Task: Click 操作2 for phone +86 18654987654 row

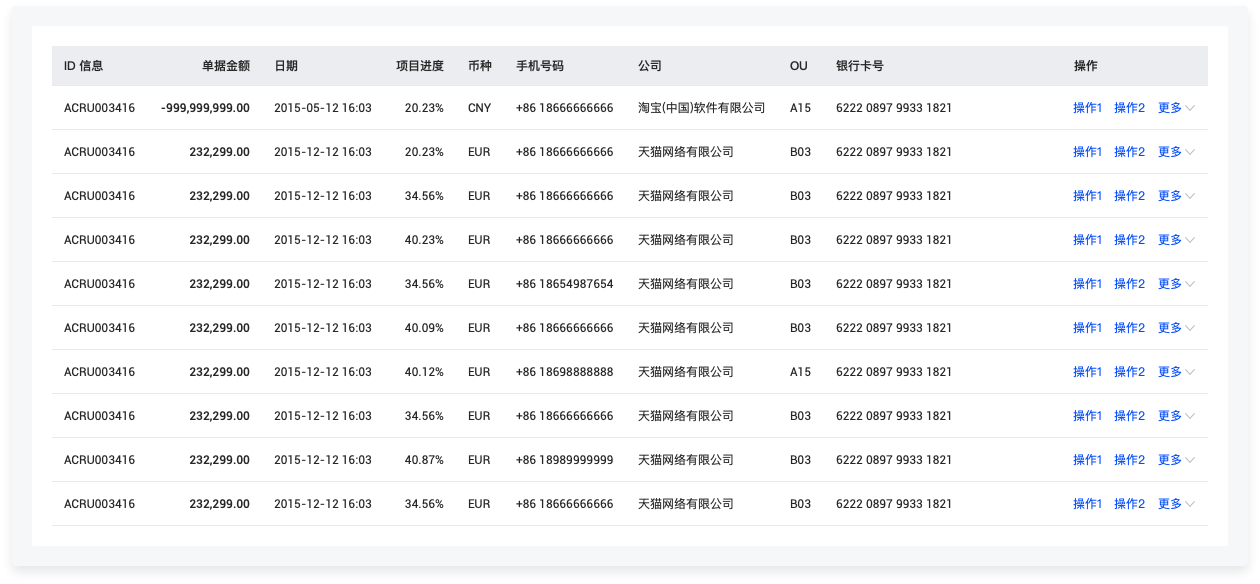Action: 1129,284
